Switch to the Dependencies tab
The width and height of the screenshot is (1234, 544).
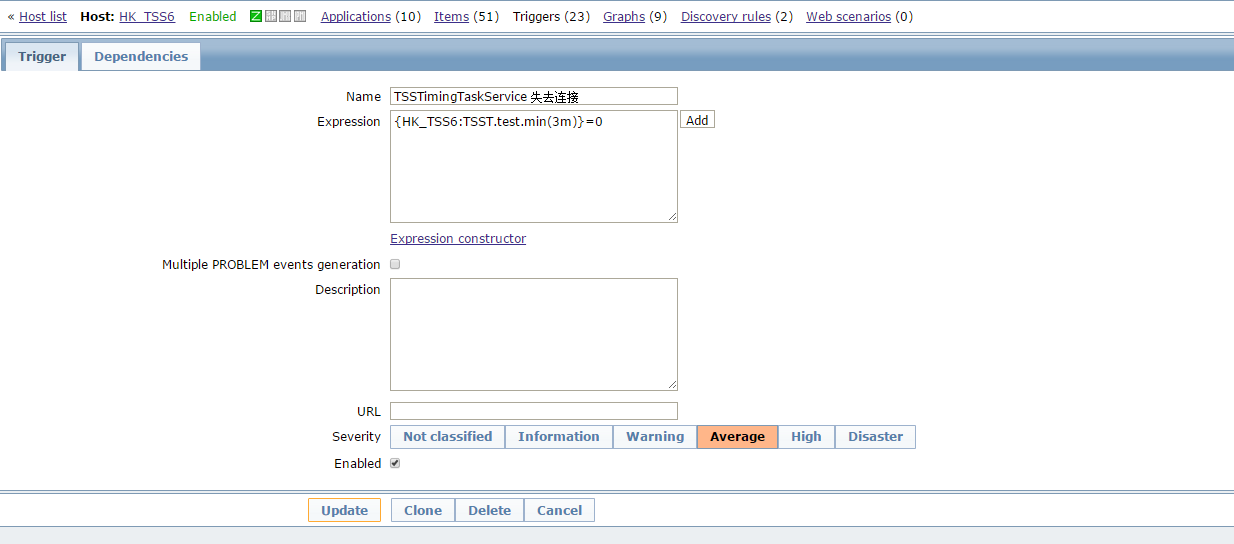click(x=141, y=57)
